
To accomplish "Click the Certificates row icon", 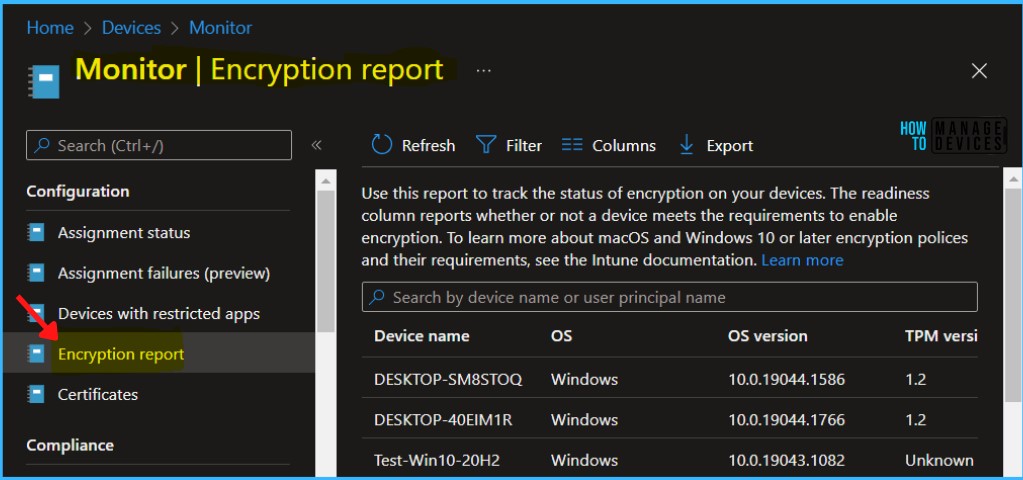I will point(37,394).
